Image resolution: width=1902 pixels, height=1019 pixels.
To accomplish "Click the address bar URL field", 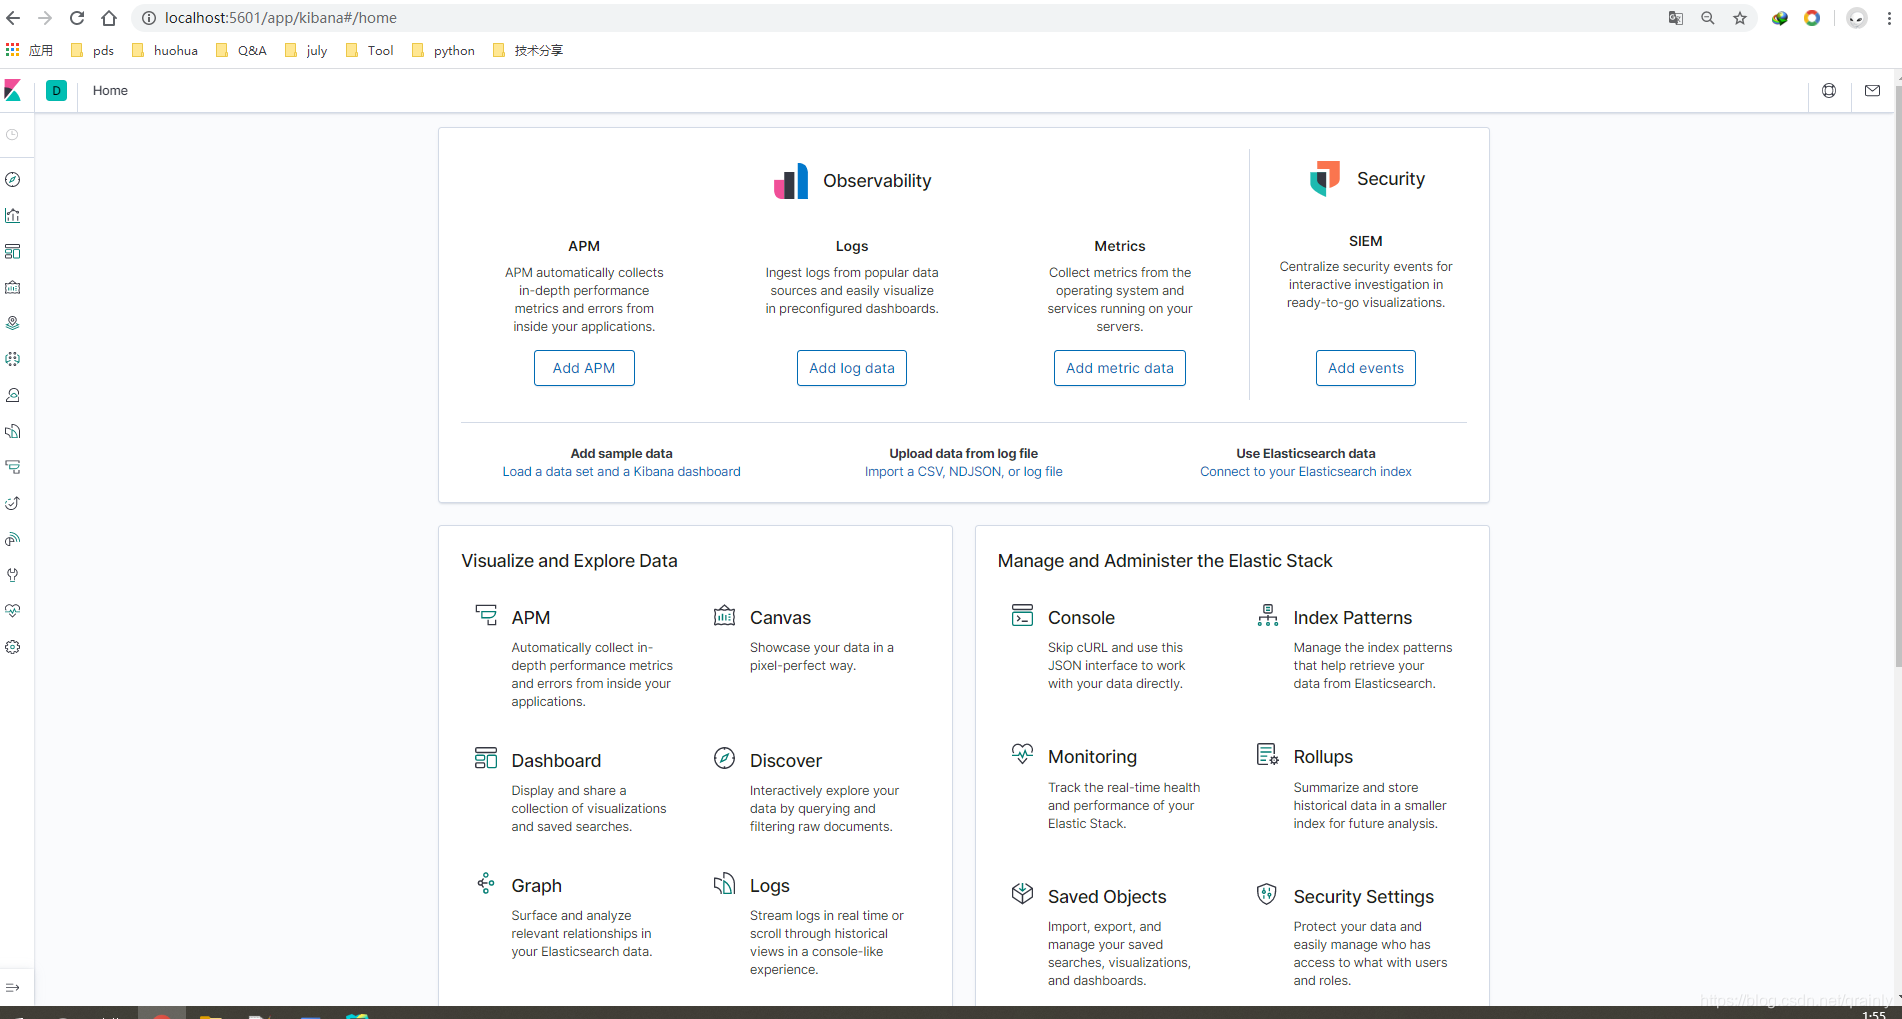I will click(900, 18).
